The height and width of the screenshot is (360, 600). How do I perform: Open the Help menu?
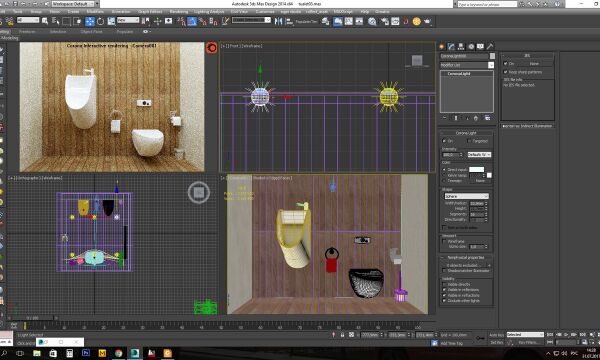point(365,12)
